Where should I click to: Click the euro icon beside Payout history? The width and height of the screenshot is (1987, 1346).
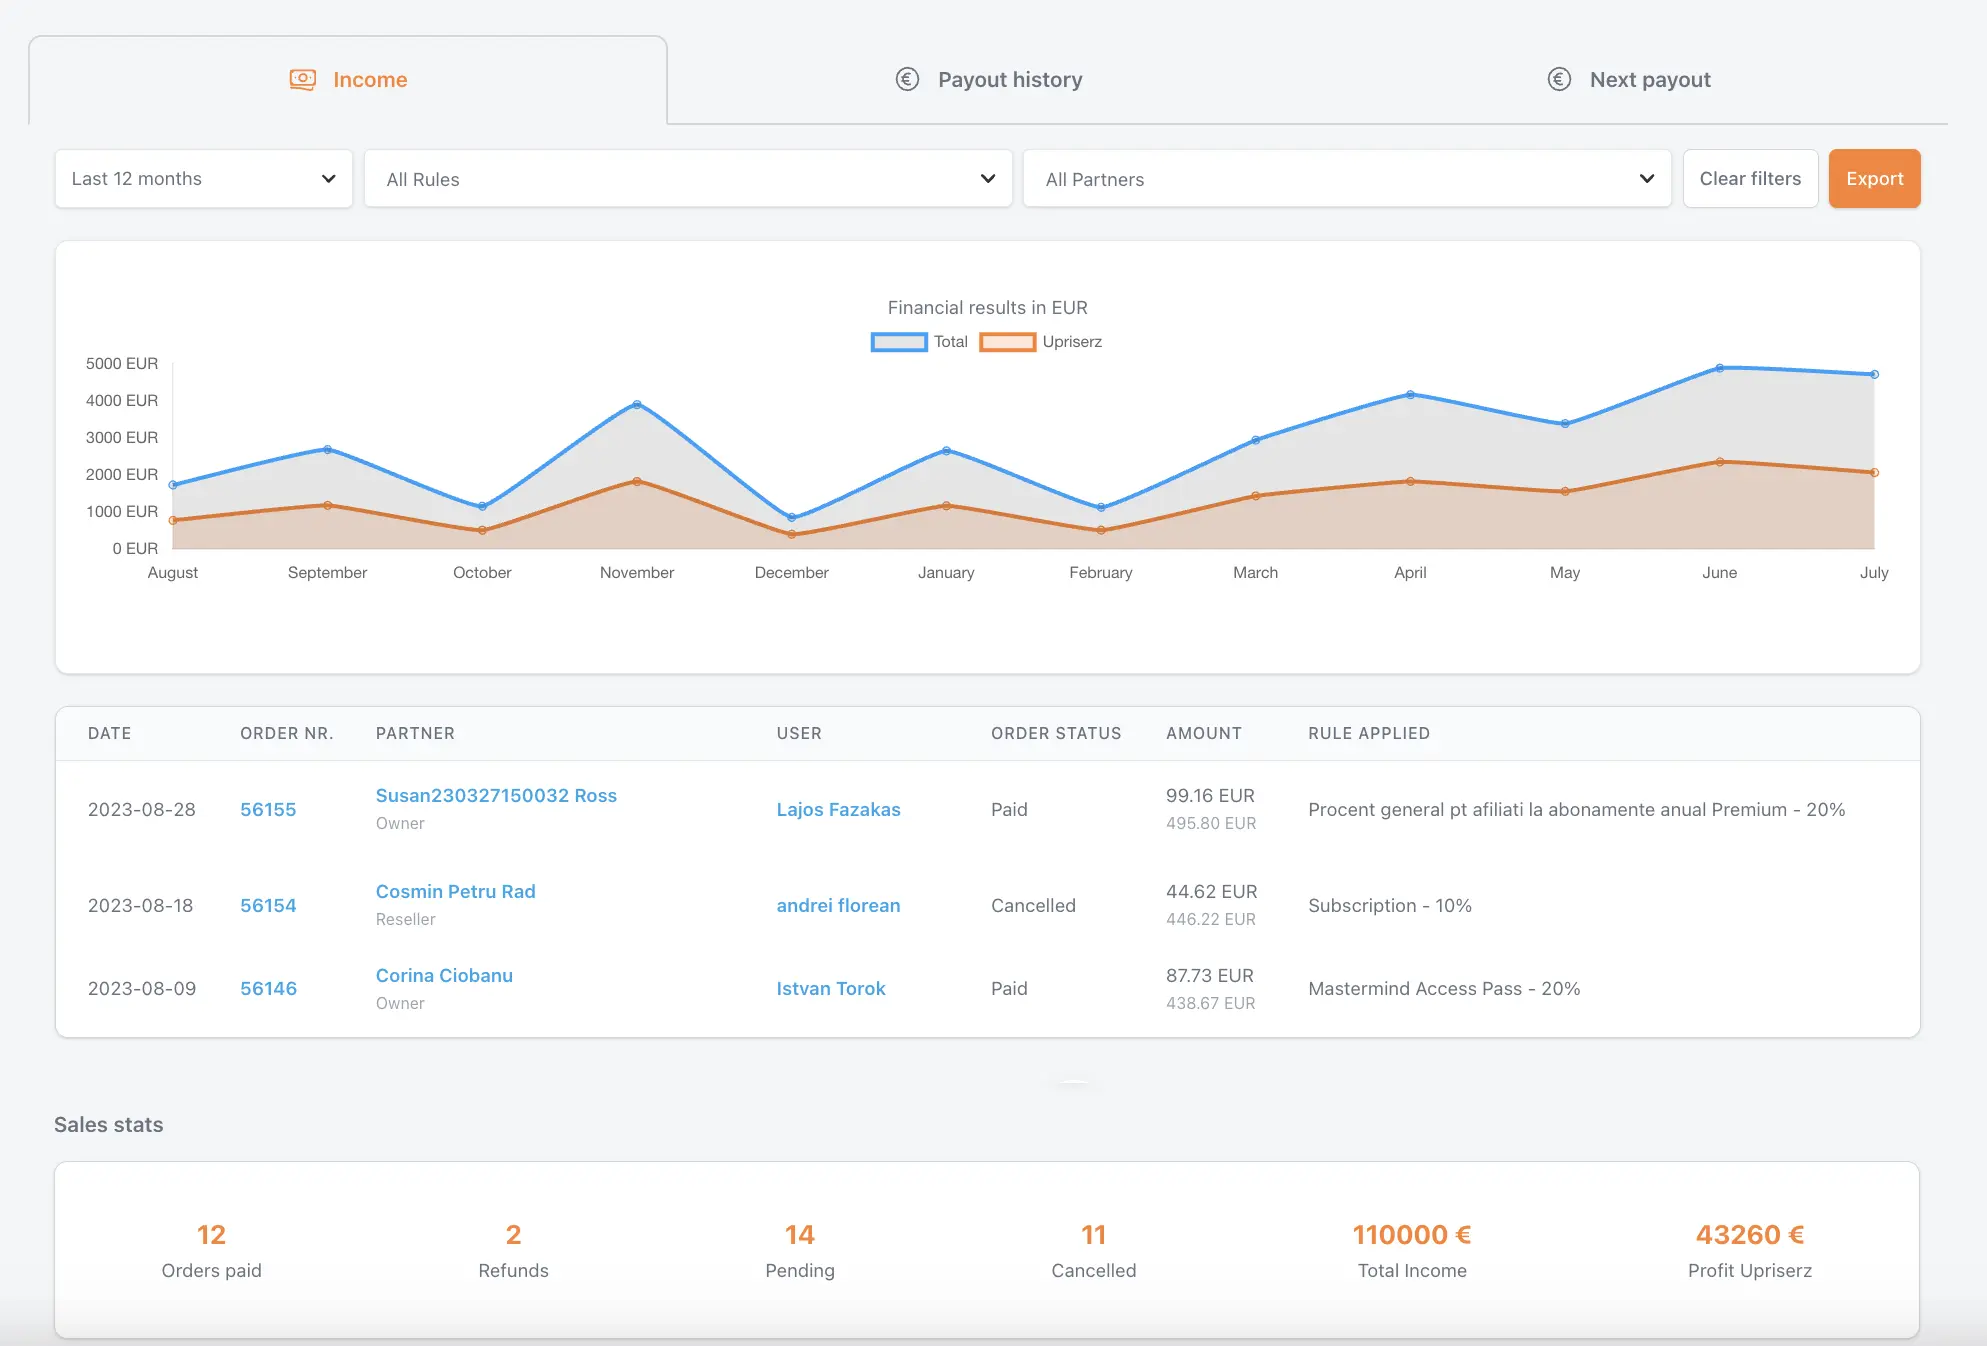click(907, 79)
